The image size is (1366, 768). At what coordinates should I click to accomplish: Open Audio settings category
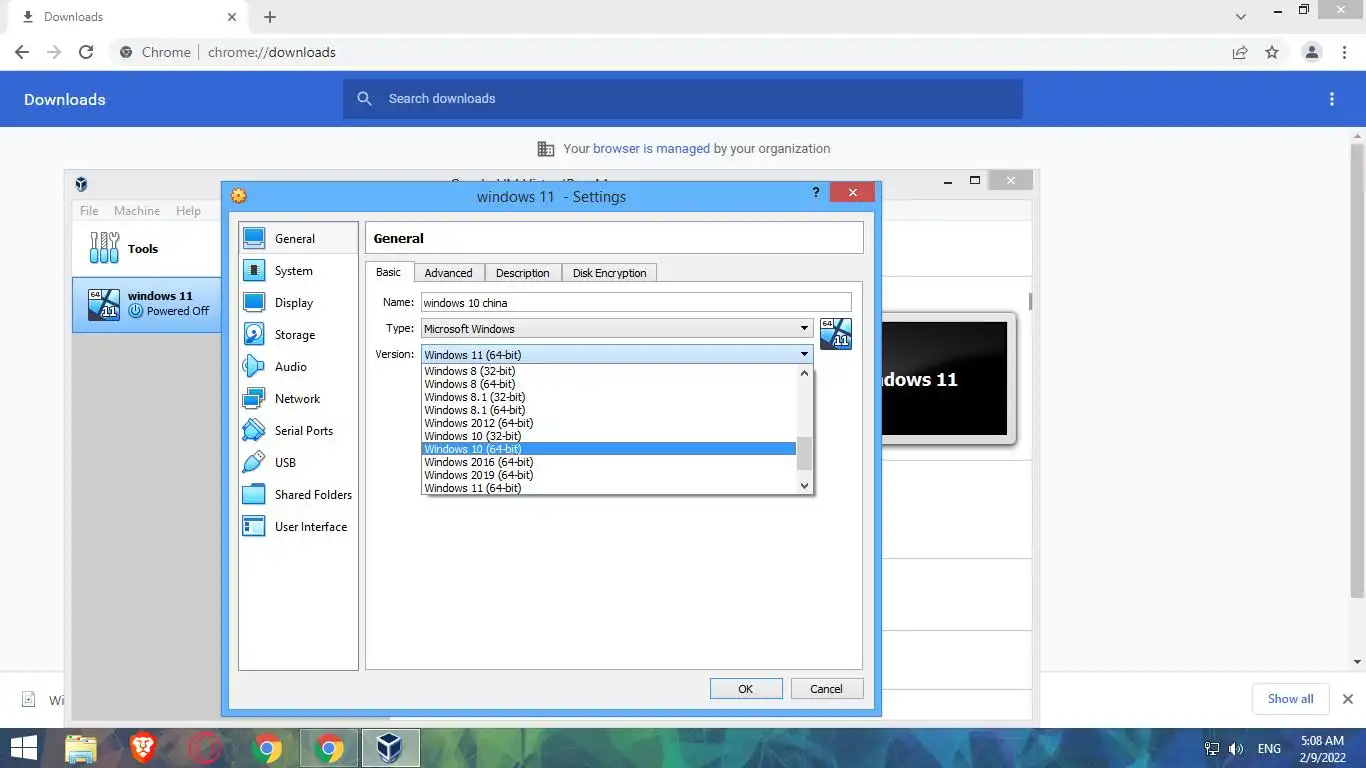click(298, 367)
